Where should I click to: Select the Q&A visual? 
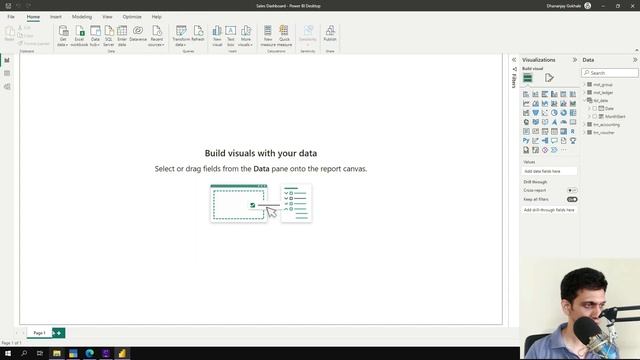point(554,141)
